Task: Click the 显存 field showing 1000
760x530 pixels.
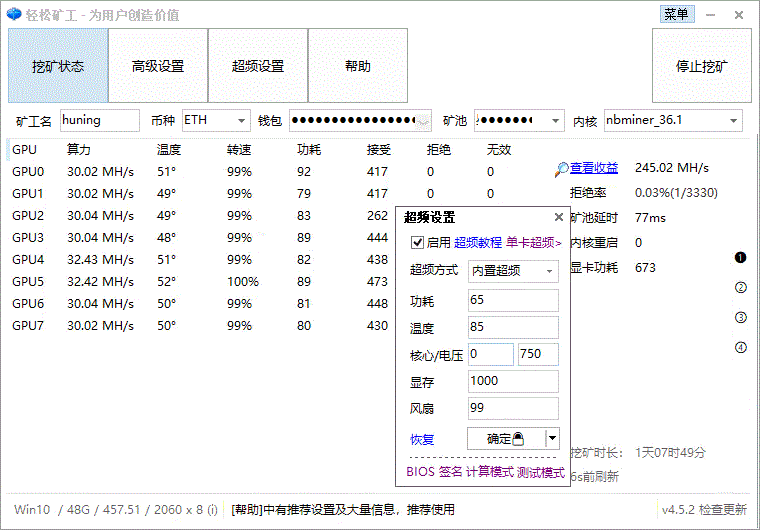Action: (x=513, y=382)
